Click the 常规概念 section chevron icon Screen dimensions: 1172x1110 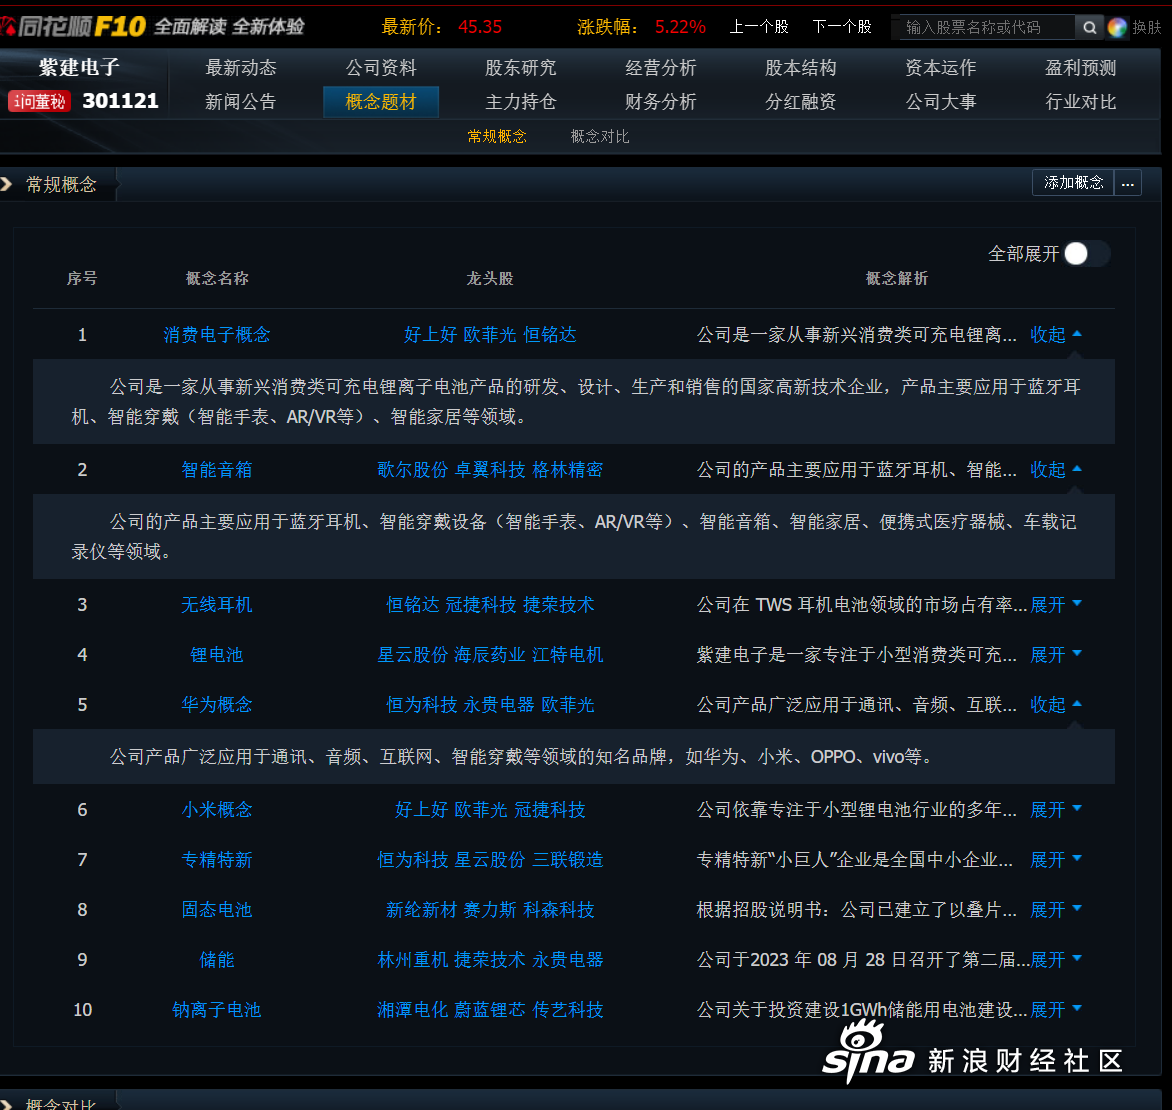click(x=7, y=184)
